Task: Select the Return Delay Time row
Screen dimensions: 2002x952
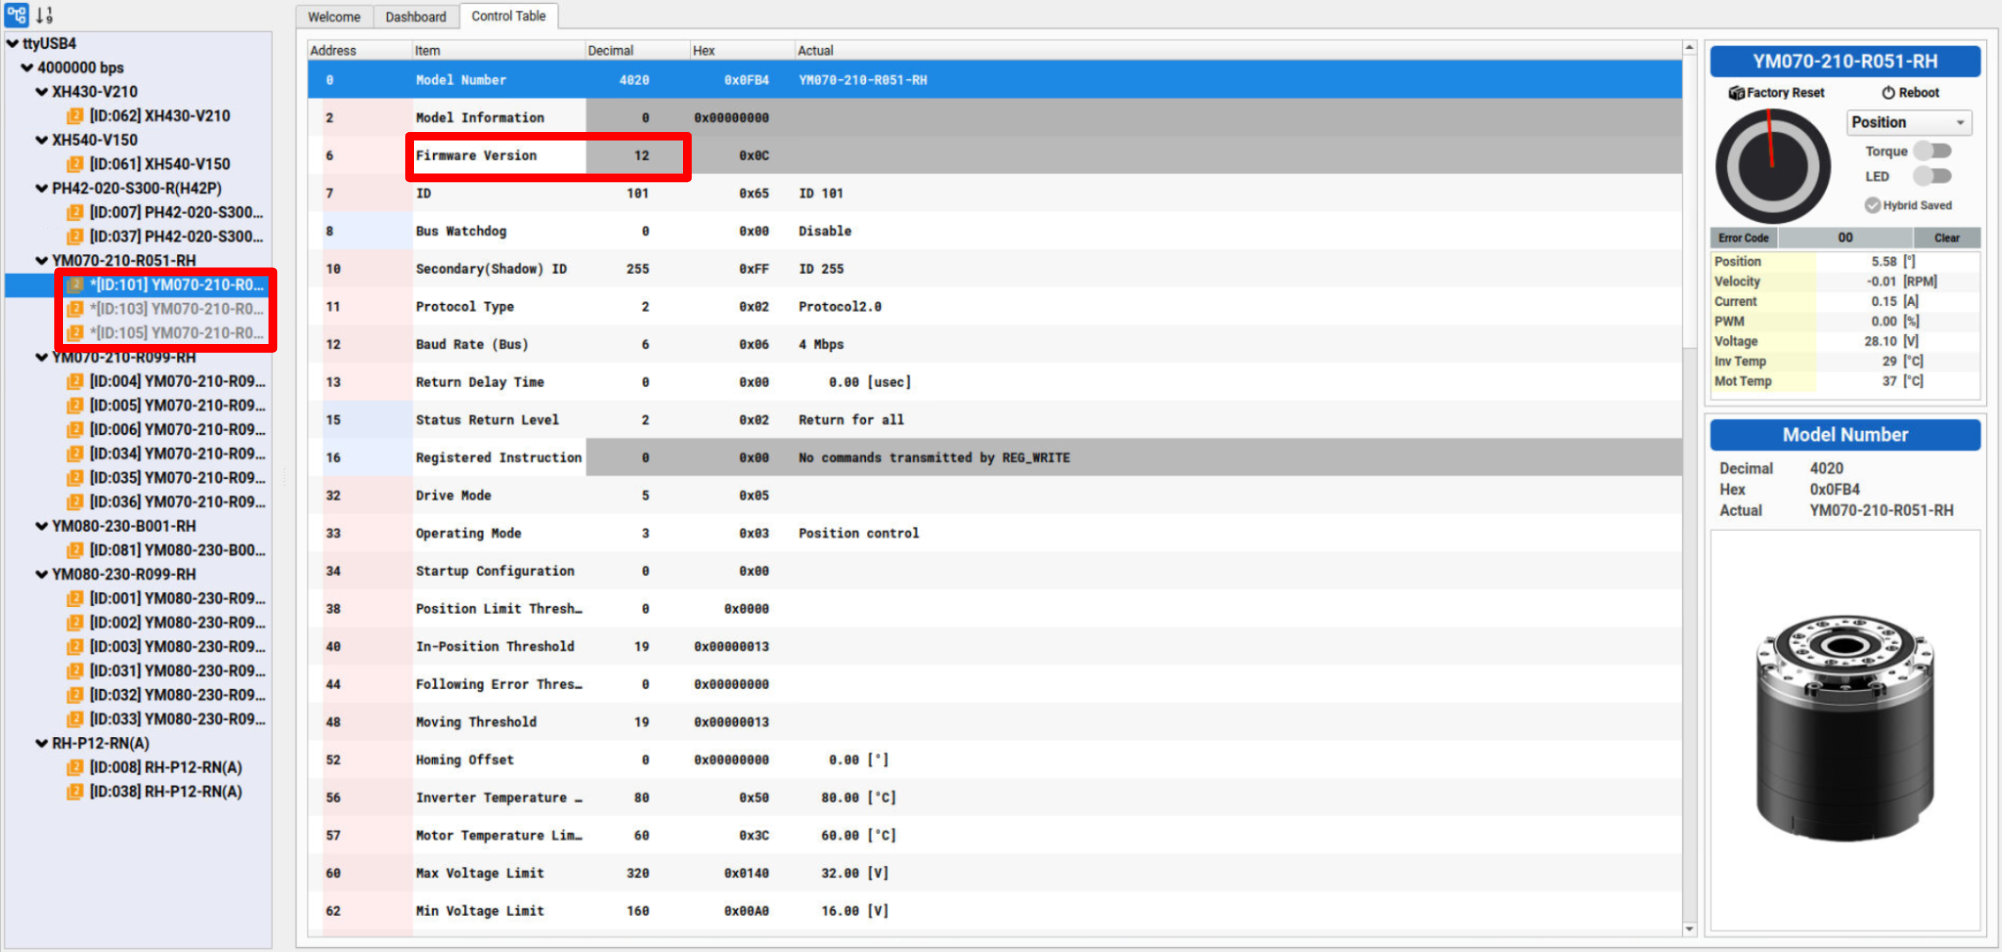Action: [995, 382]
